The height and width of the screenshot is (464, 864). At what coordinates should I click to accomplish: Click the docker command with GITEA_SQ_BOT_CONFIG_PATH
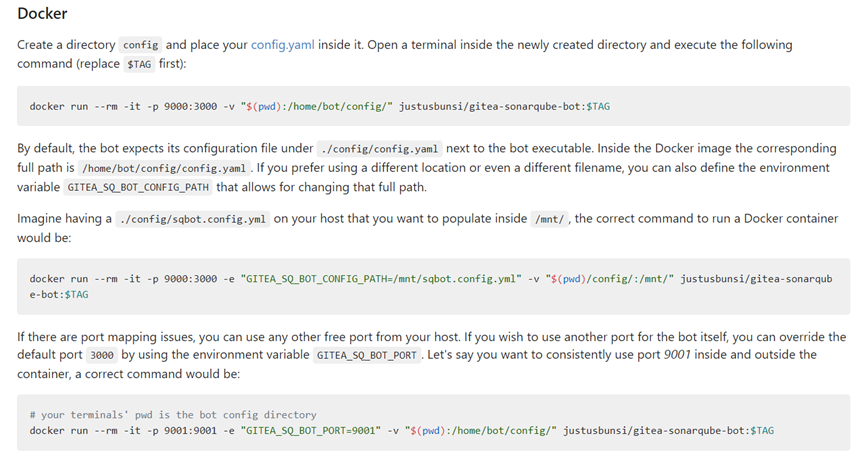(433, 287)
